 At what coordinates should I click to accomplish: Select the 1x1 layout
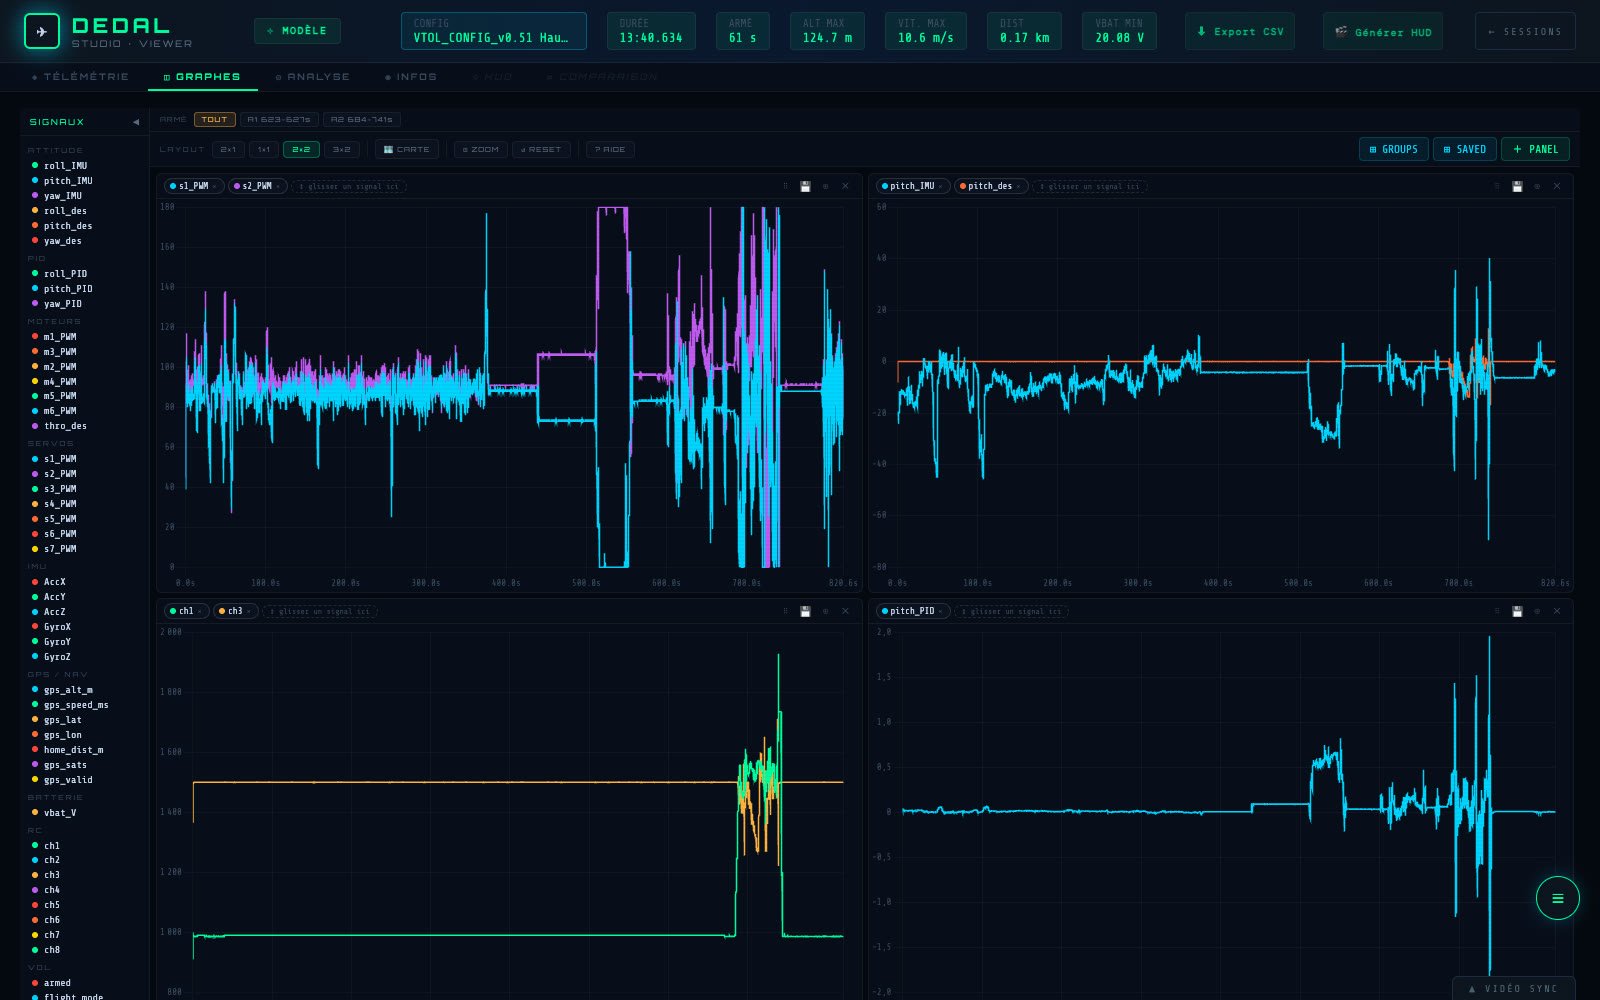click(x=264, y=149)
